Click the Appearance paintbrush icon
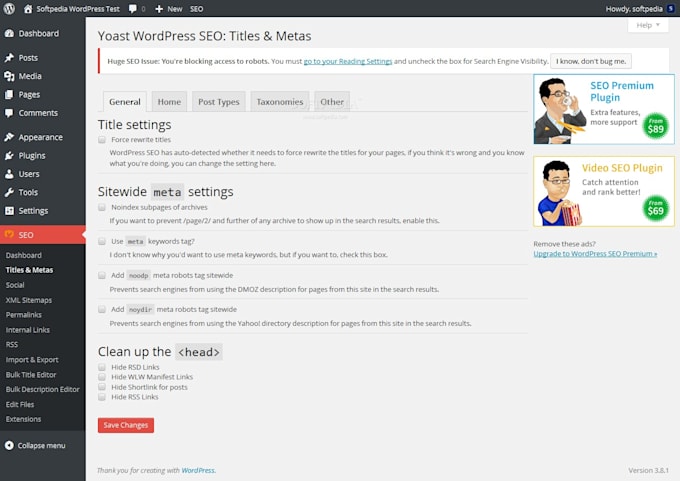The height and width of the screenshot is (481, 680). point(9,137)
